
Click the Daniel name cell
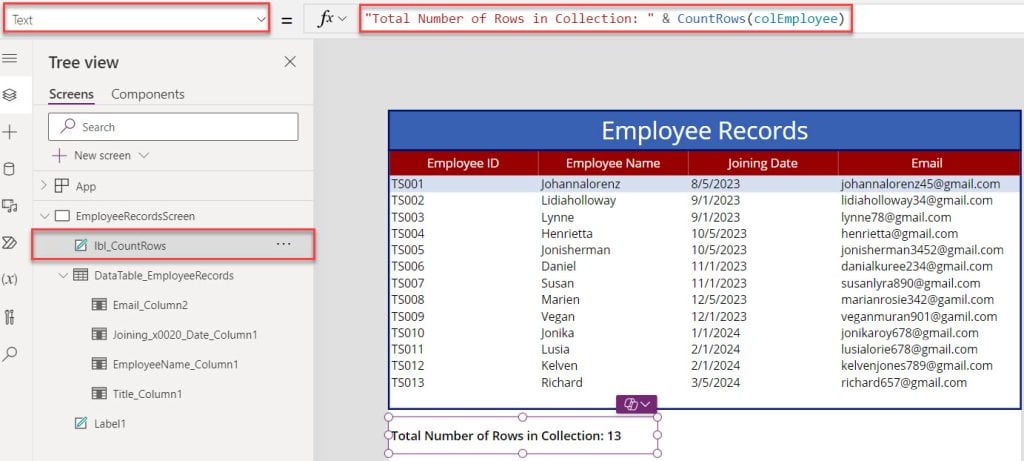point(558,266)
